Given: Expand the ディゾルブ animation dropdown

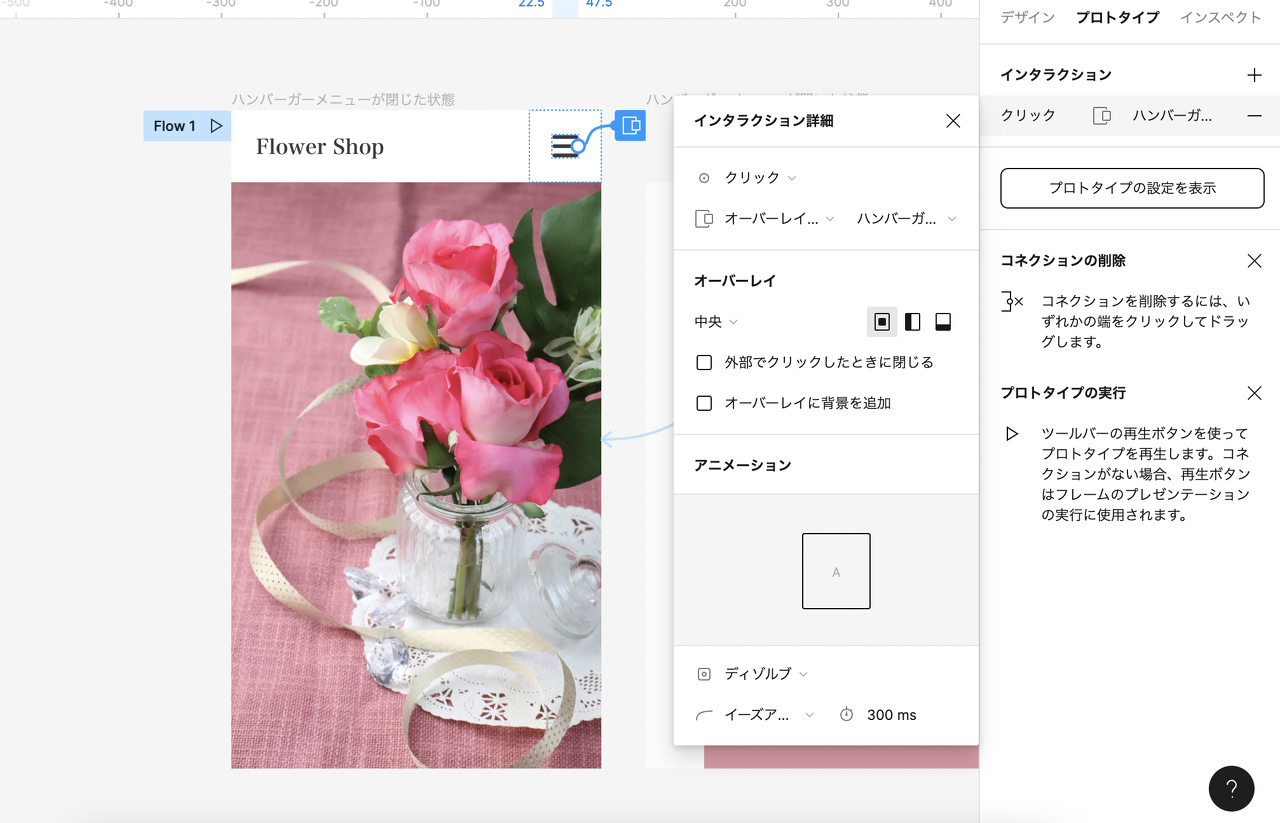Looking at the screenshot, I should click(765, 674).
